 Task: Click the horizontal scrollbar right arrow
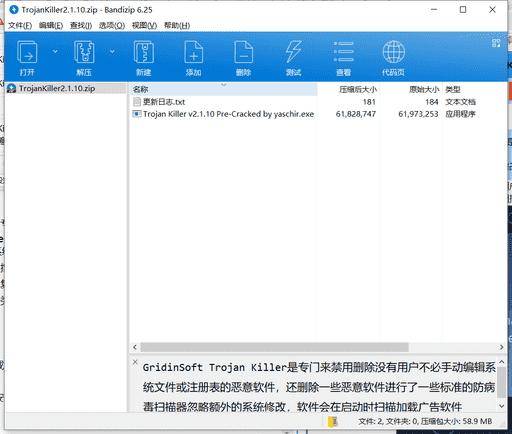tap(501, 347)
